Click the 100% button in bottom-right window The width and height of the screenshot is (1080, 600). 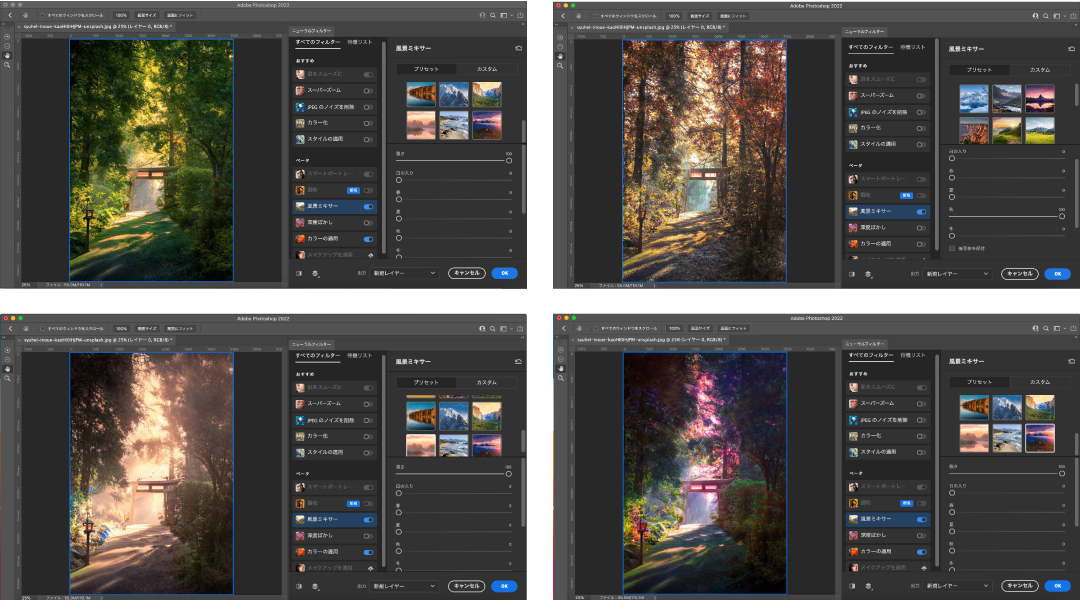(674, 329)
